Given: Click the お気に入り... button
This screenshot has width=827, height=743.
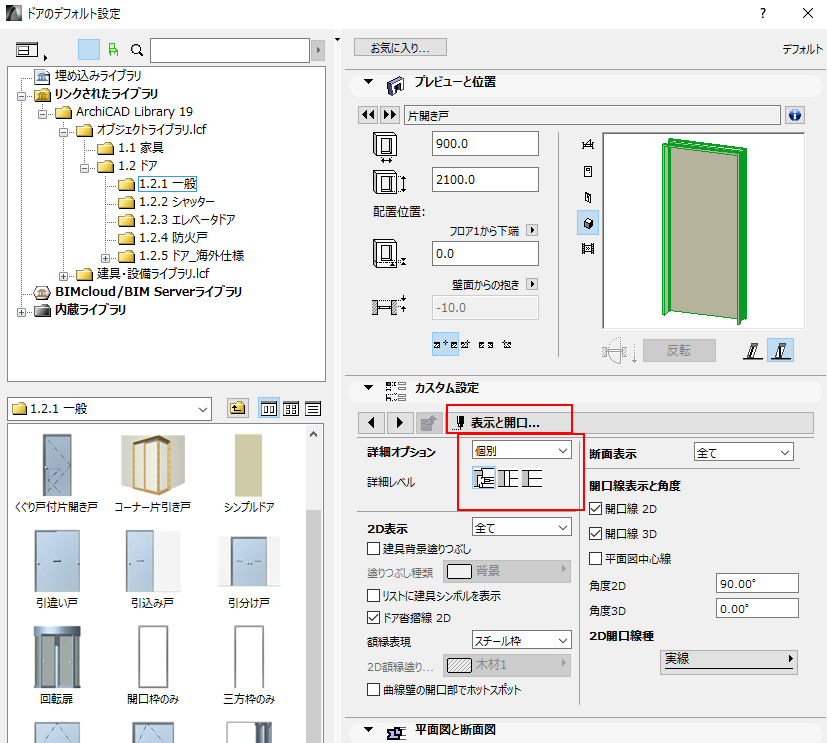Looking at the screenshot, I should (400, 47).
